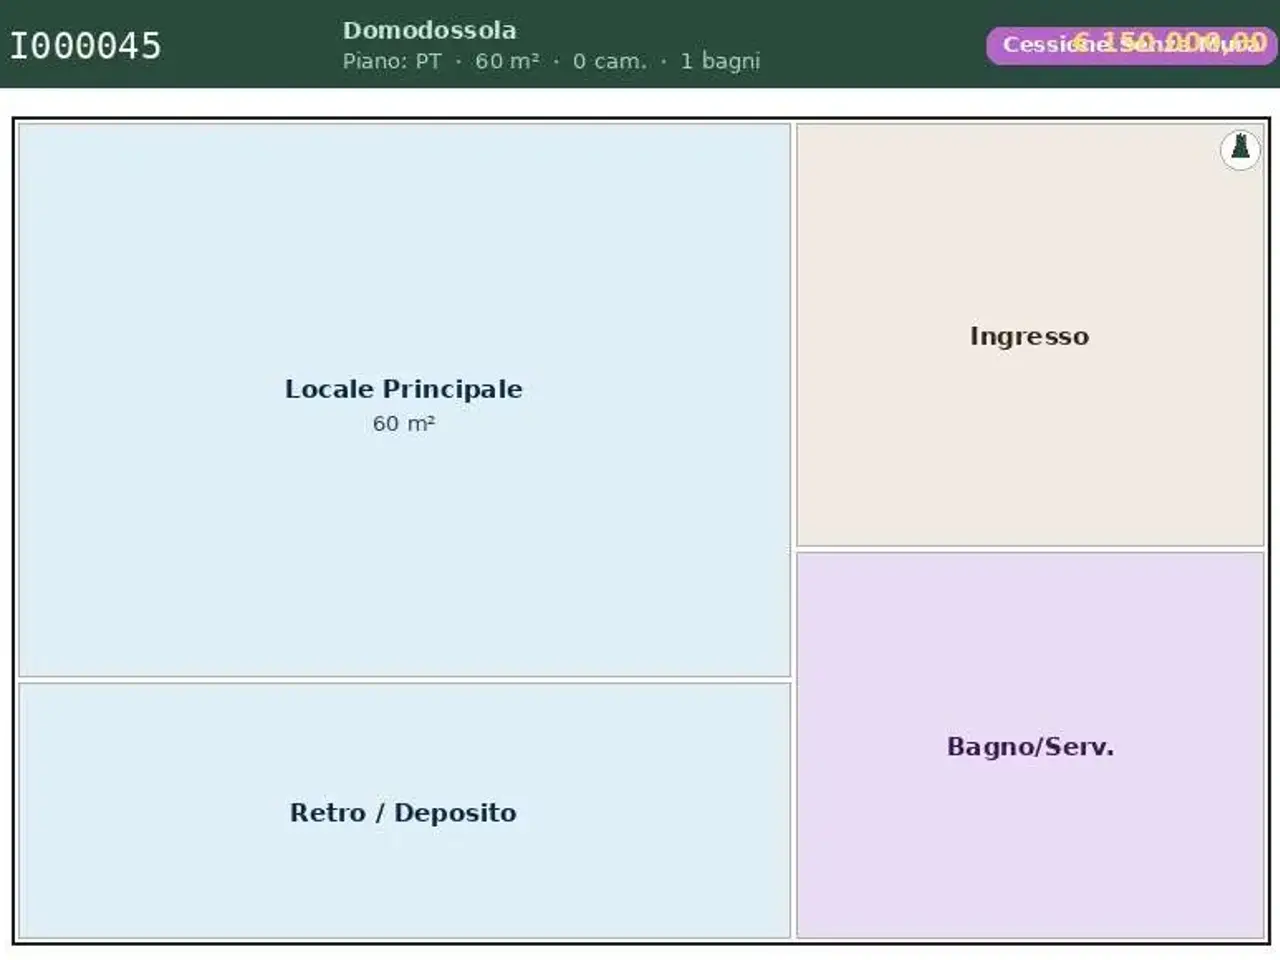This screenshot has width=1280, height=960.
Task: Click the Bagno/Serv. title text
Action: pyautogui.click(x=1030, y=746)
